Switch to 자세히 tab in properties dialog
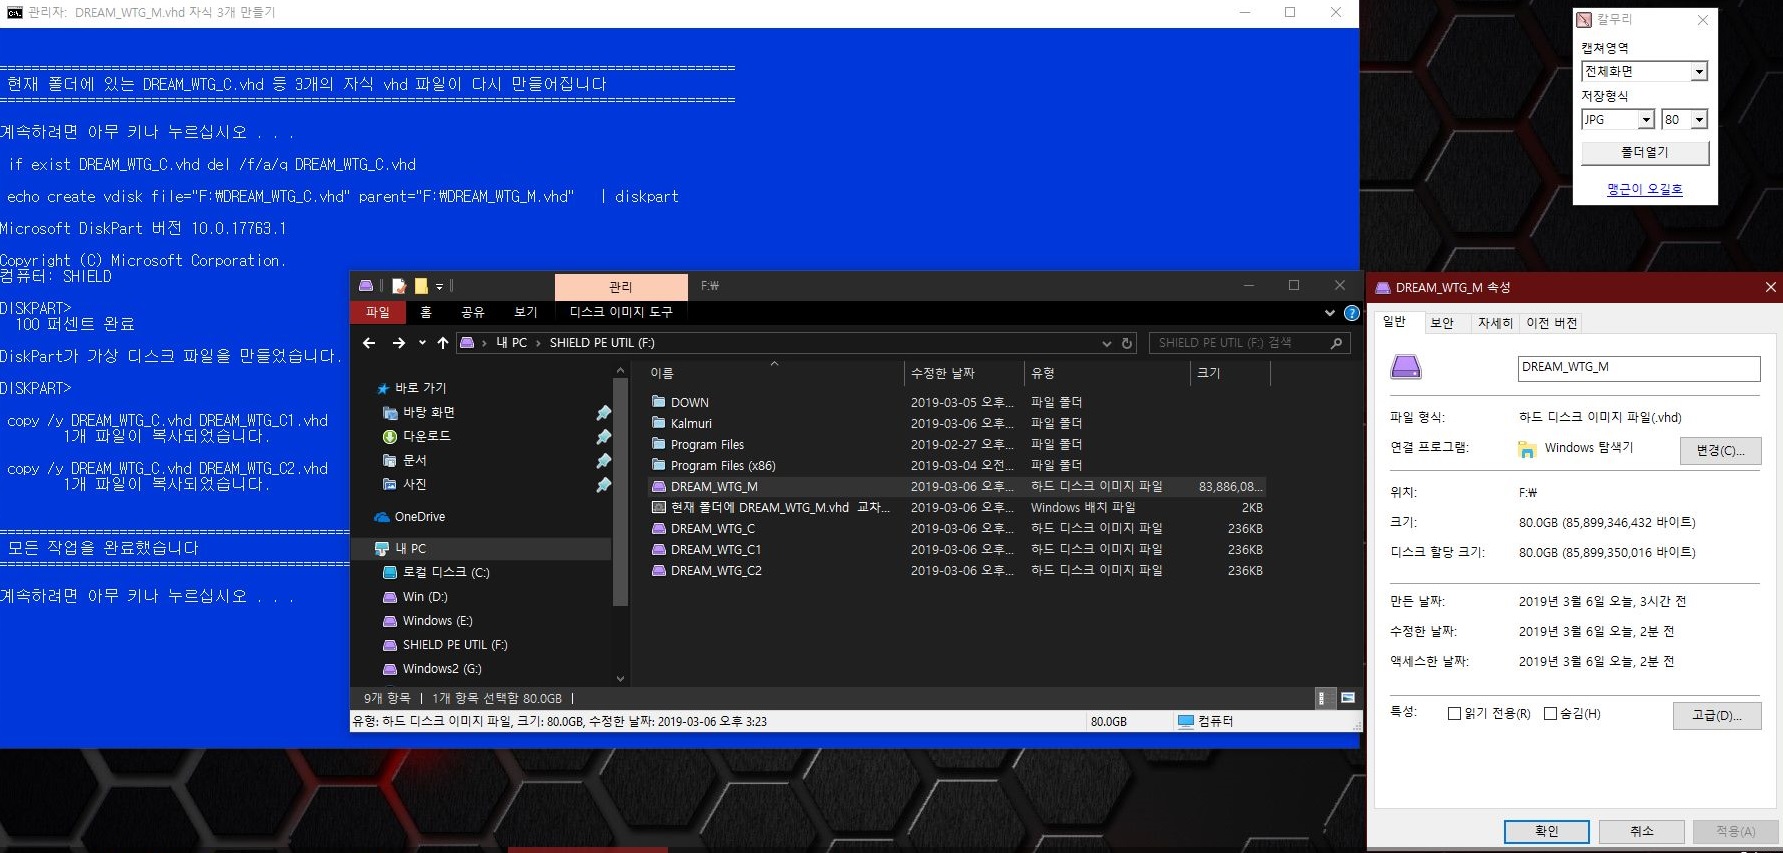Image resolution: width=1783 pixels, height=853 pixels. (1495, 323)
